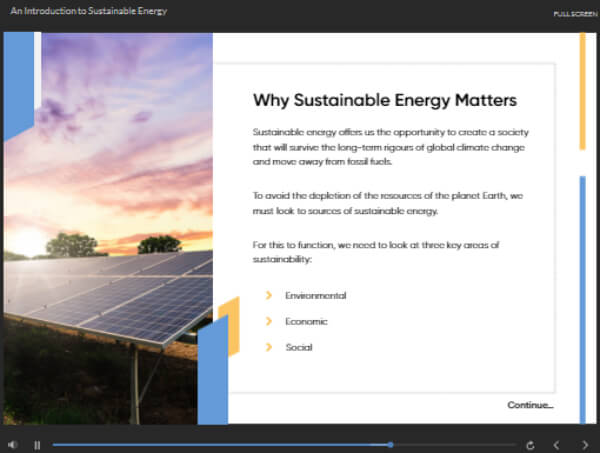Screen dimensions: 600x453
Task: Click the Social list item text
Action: [299, 347]
